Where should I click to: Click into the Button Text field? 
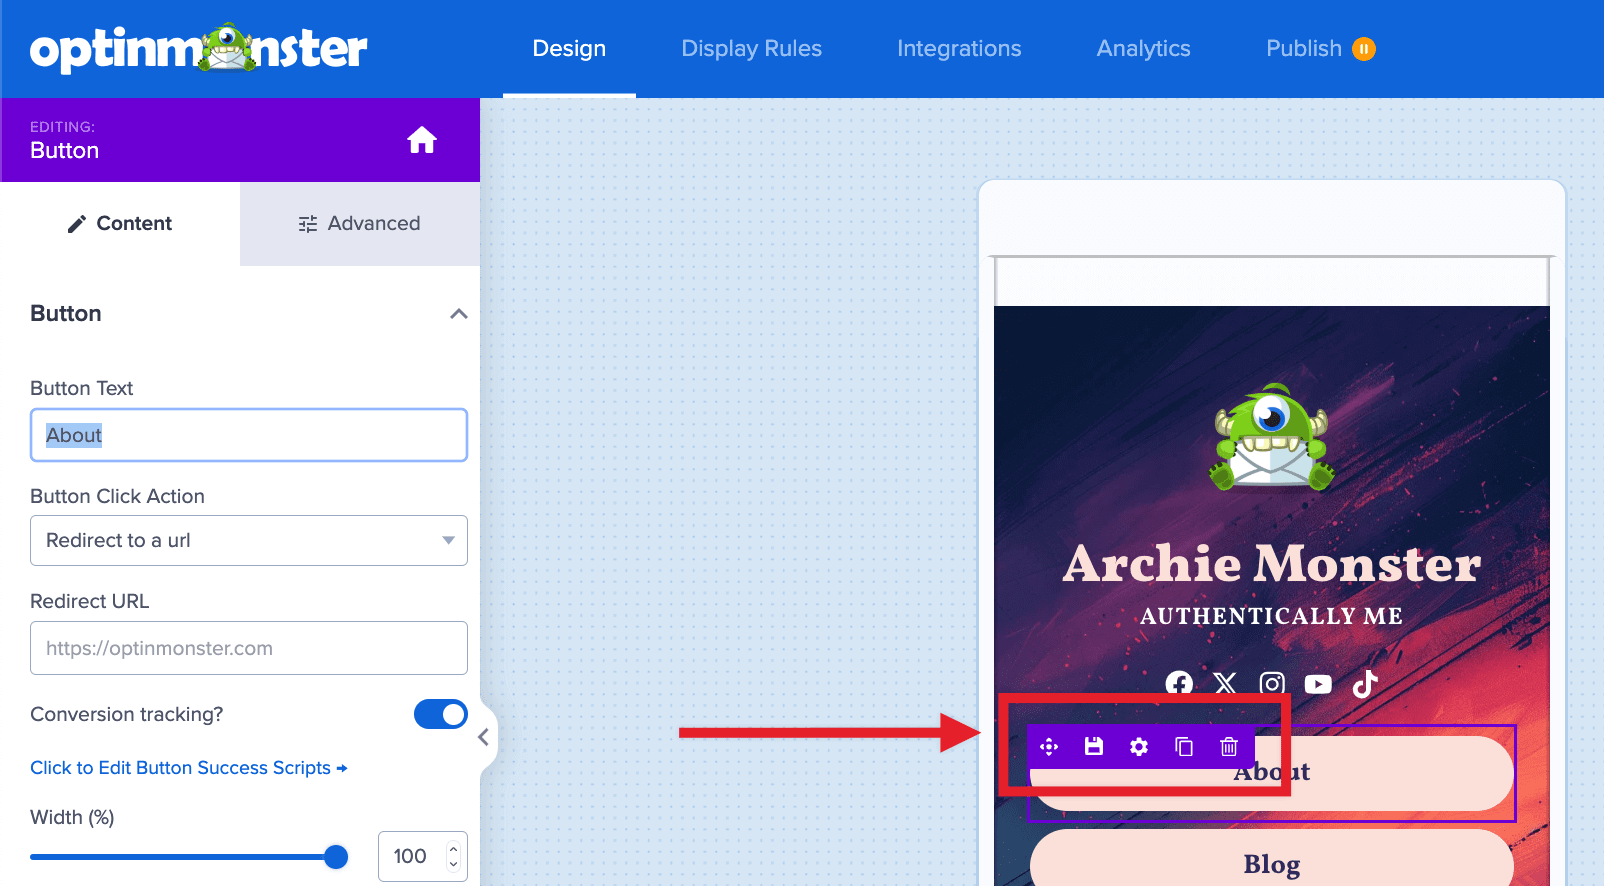(249, 435)
